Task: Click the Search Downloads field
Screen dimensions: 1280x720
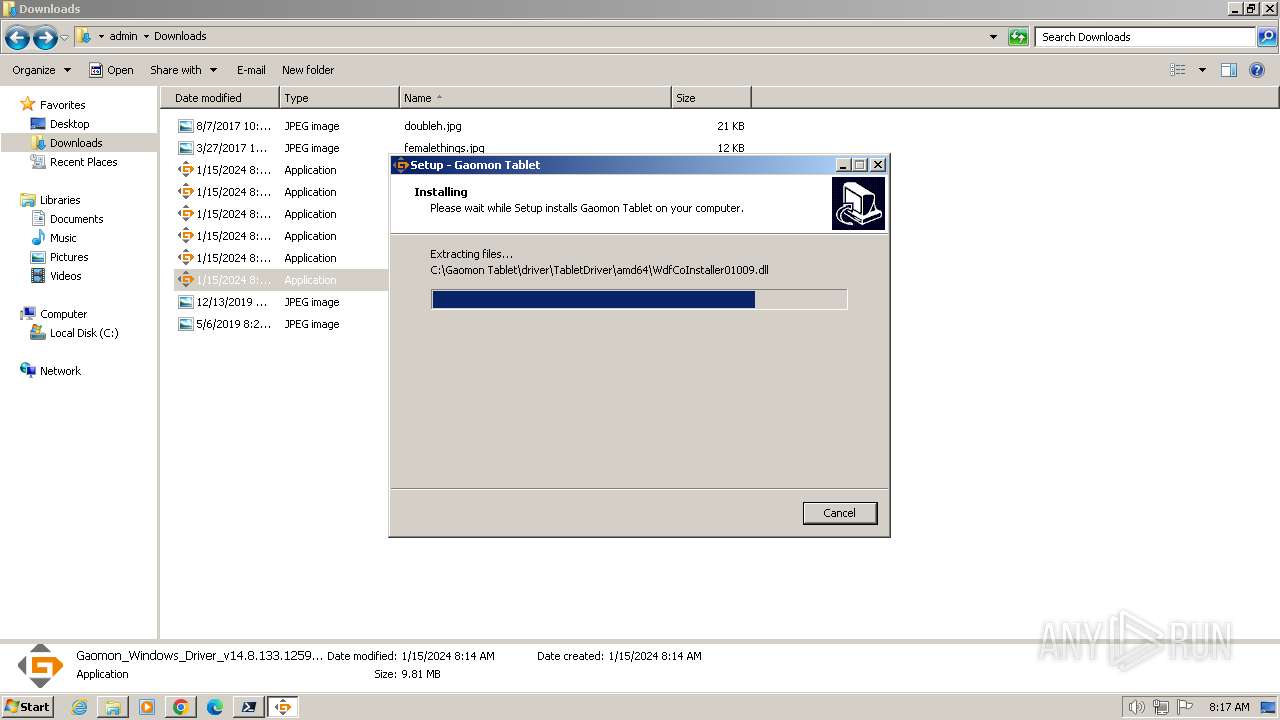Action: coord(1145,37)
